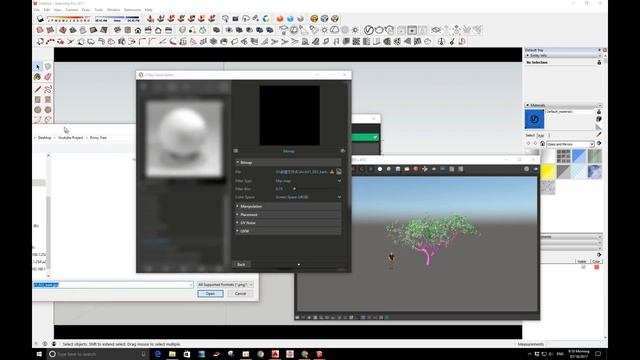Image resolution: width=640 pixels, height=360 pixels.
Task: Adjust the shadow date month slider
Action: tap(69, 19)
